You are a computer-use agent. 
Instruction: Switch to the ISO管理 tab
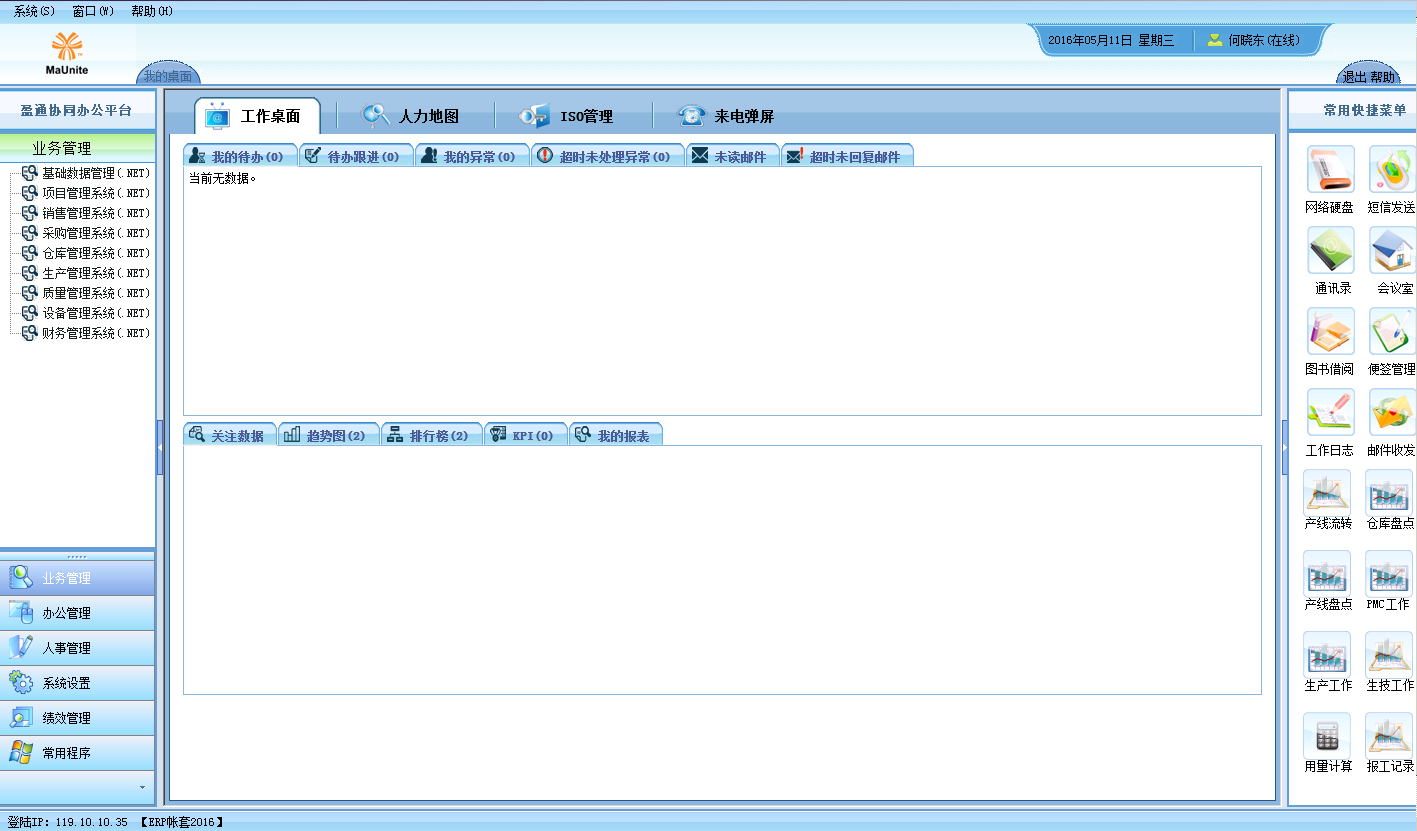tap(566, 116)
